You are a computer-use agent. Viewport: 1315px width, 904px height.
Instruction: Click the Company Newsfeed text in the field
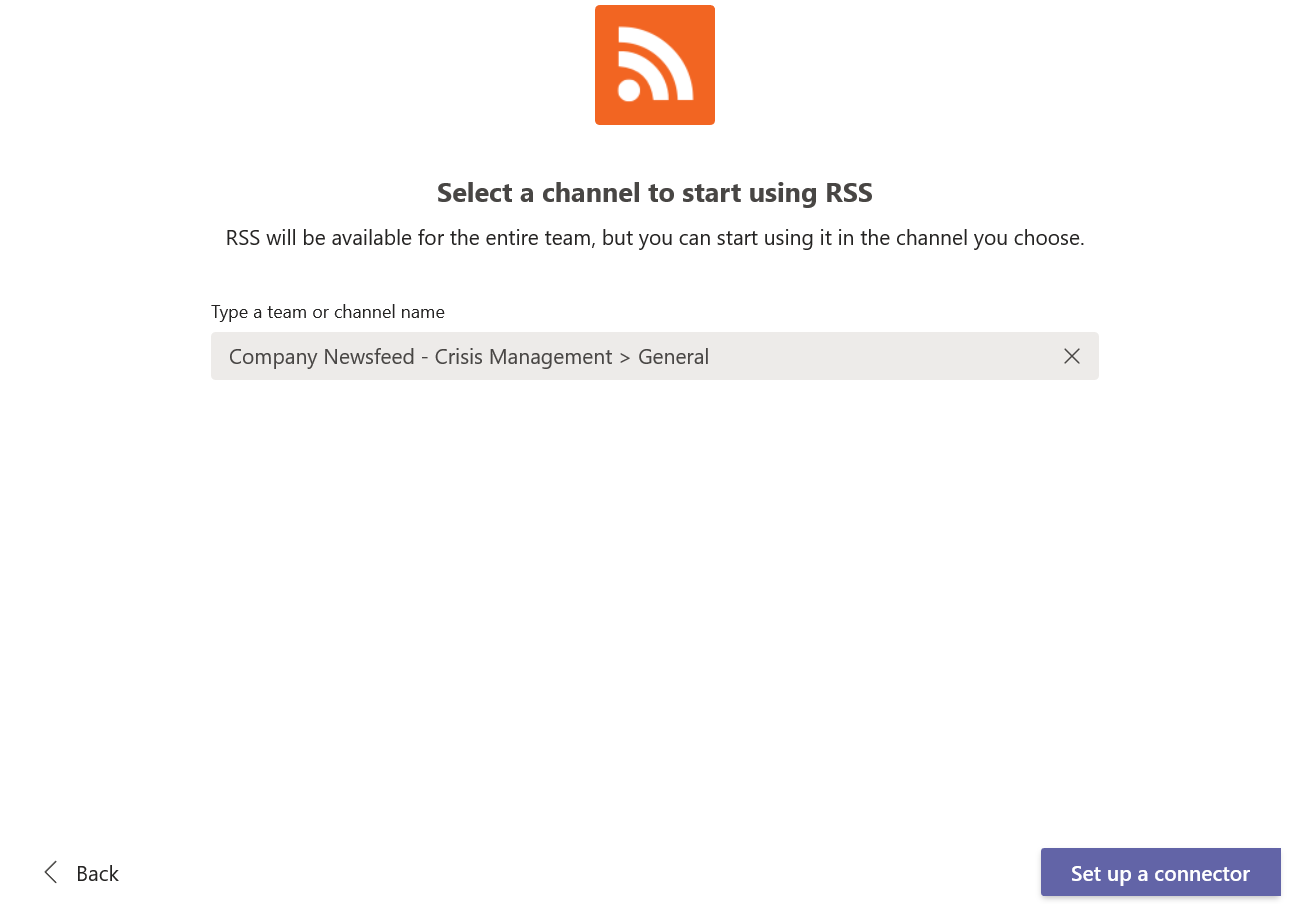click(x=321, y=357)
